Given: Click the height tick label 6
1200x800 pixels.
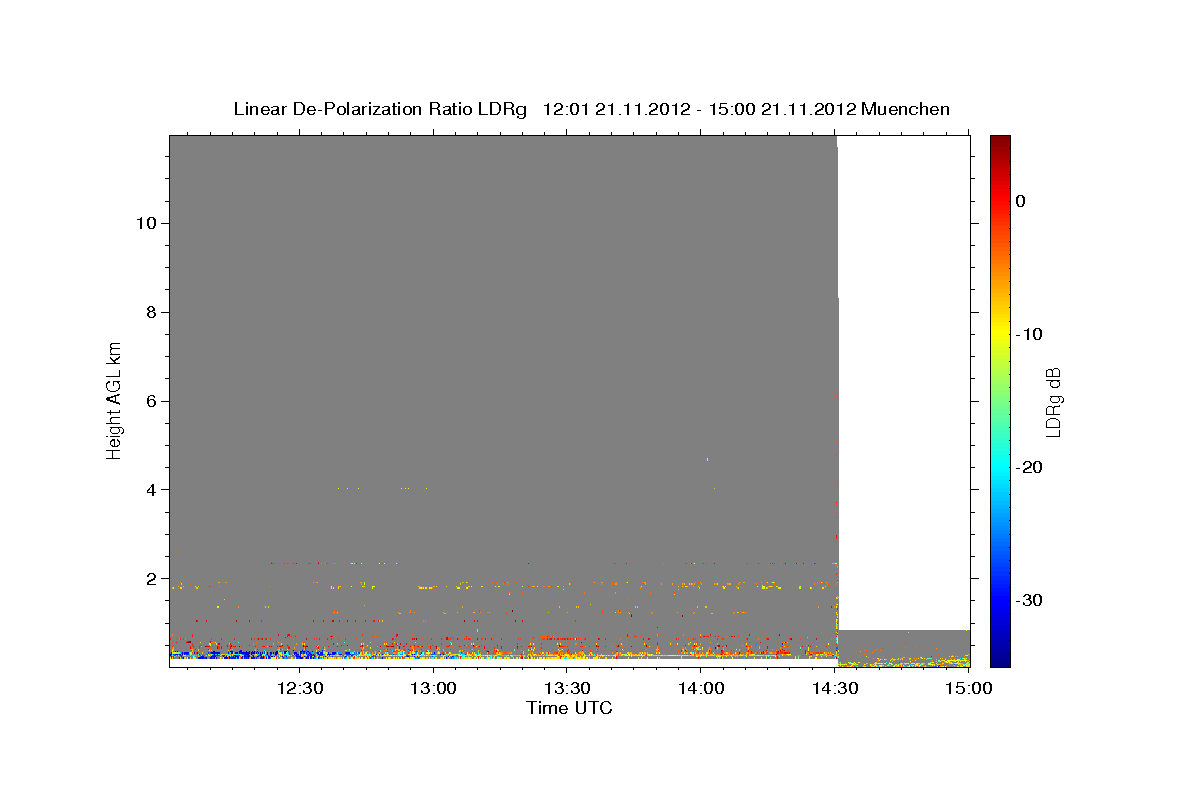Looking at the screenshot, I should (150, 400).
